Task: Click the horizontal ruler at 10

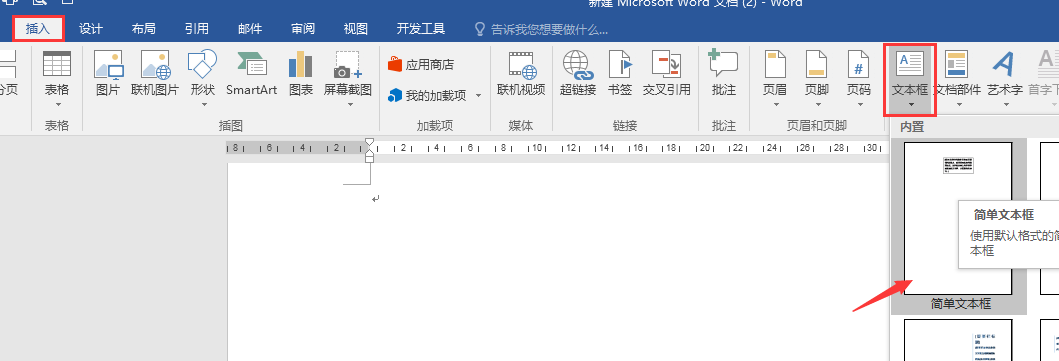Action: 537,148
